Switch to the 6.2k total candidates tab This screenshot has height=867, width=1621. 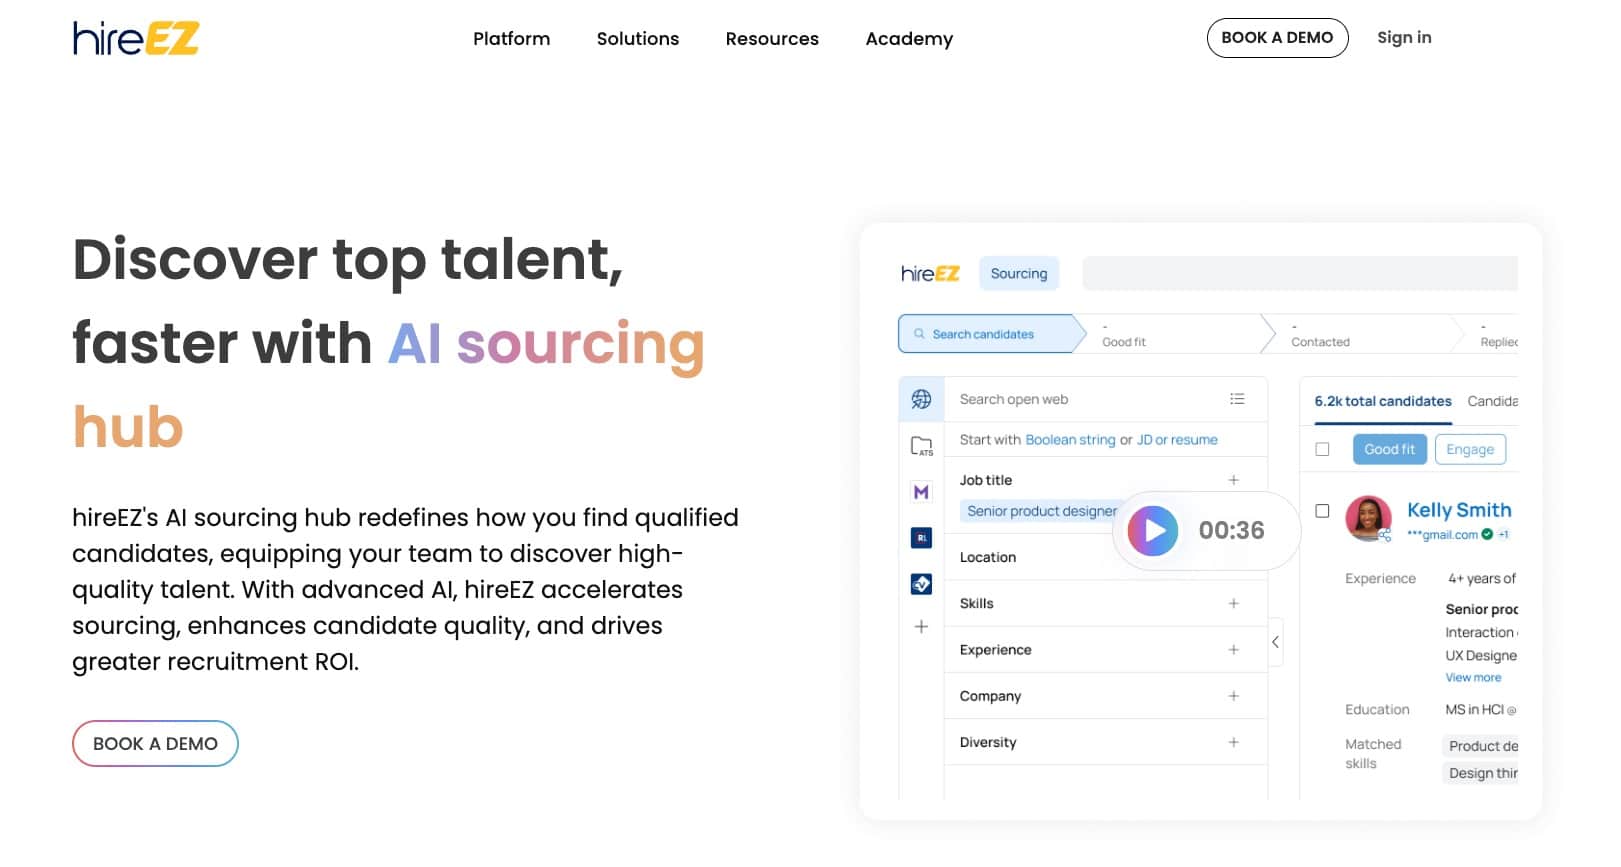click(1383, 401)
